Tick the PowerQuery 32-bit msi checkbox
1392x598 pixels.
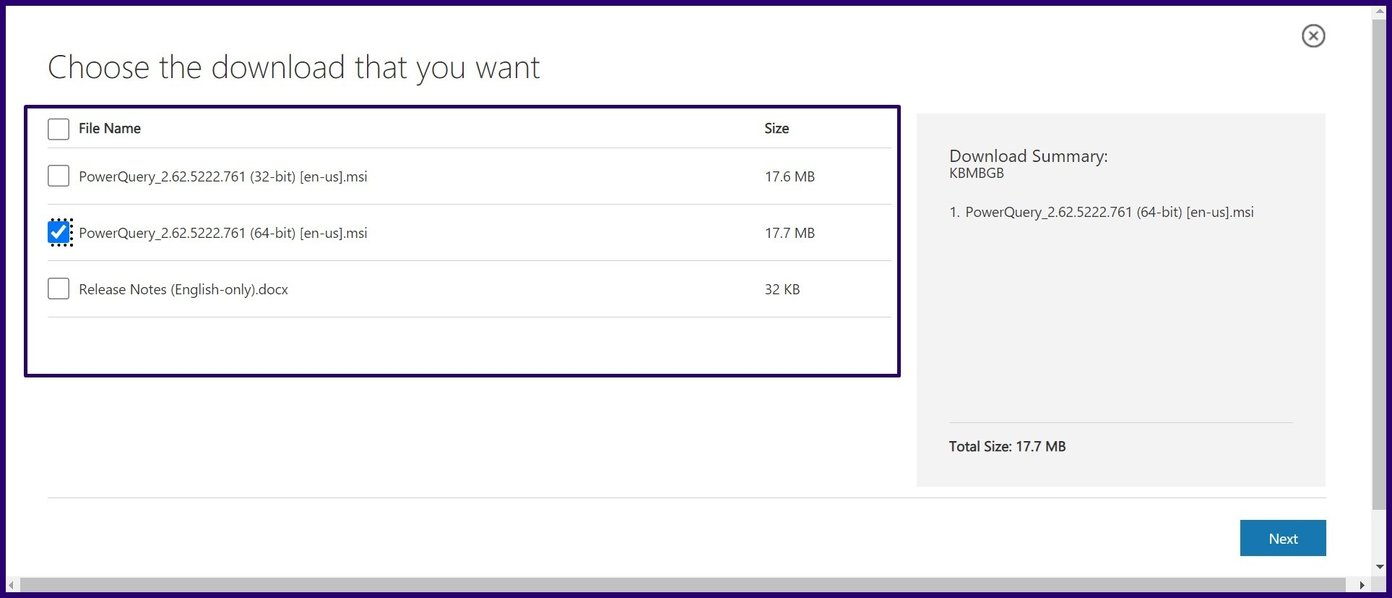(59, 176)
